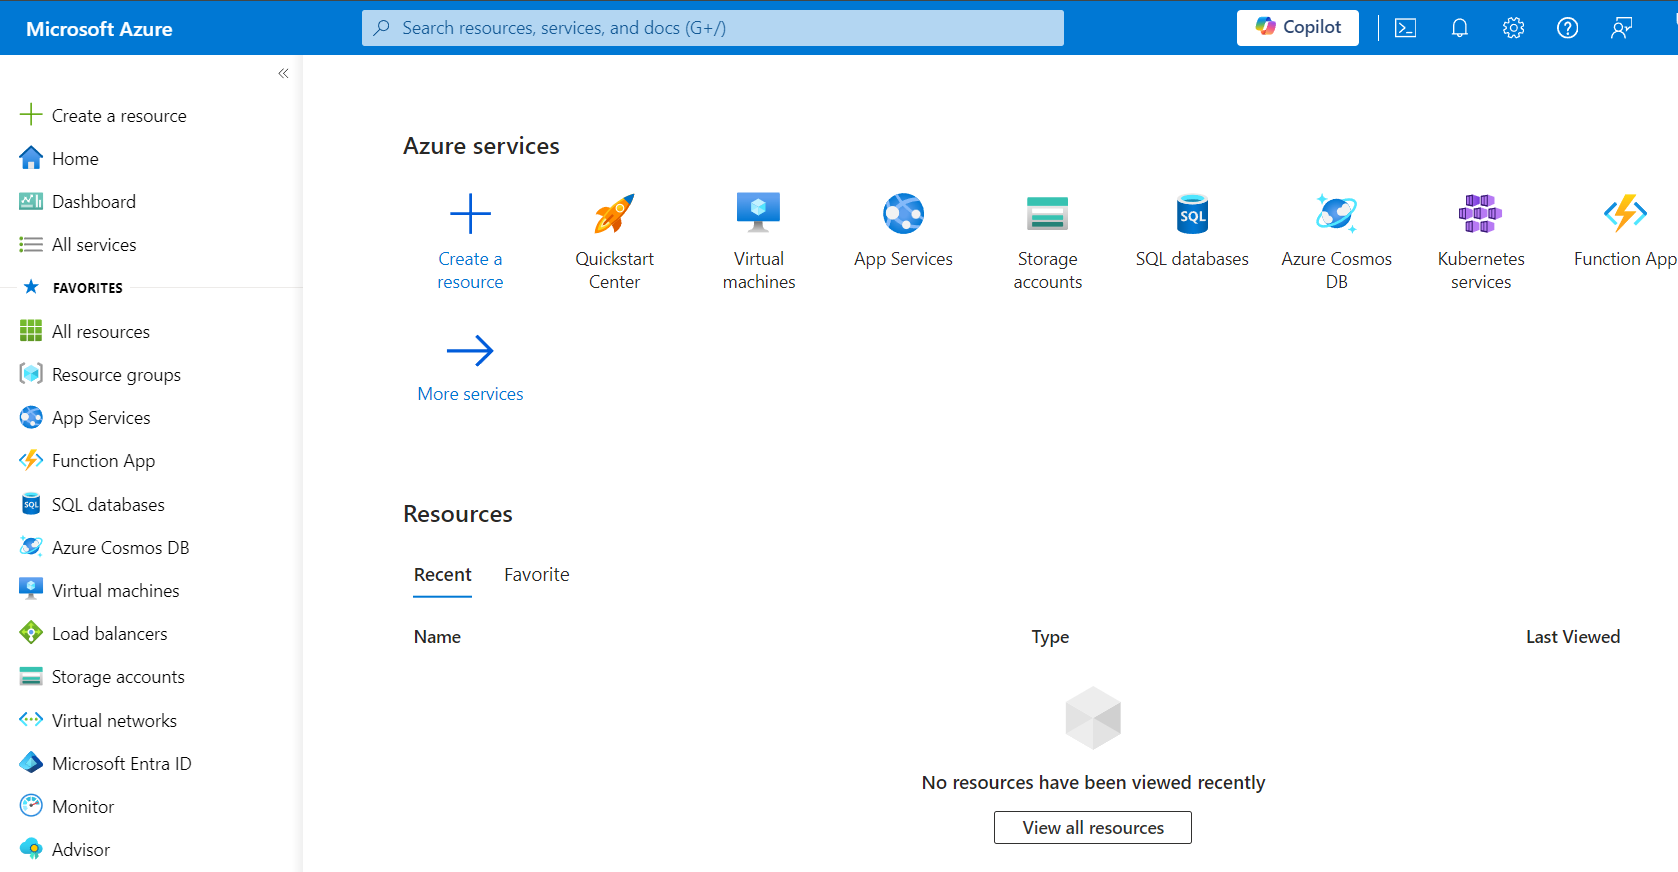
Task: Switch to the Favorite resources tab
Action: tap(536, 575)
